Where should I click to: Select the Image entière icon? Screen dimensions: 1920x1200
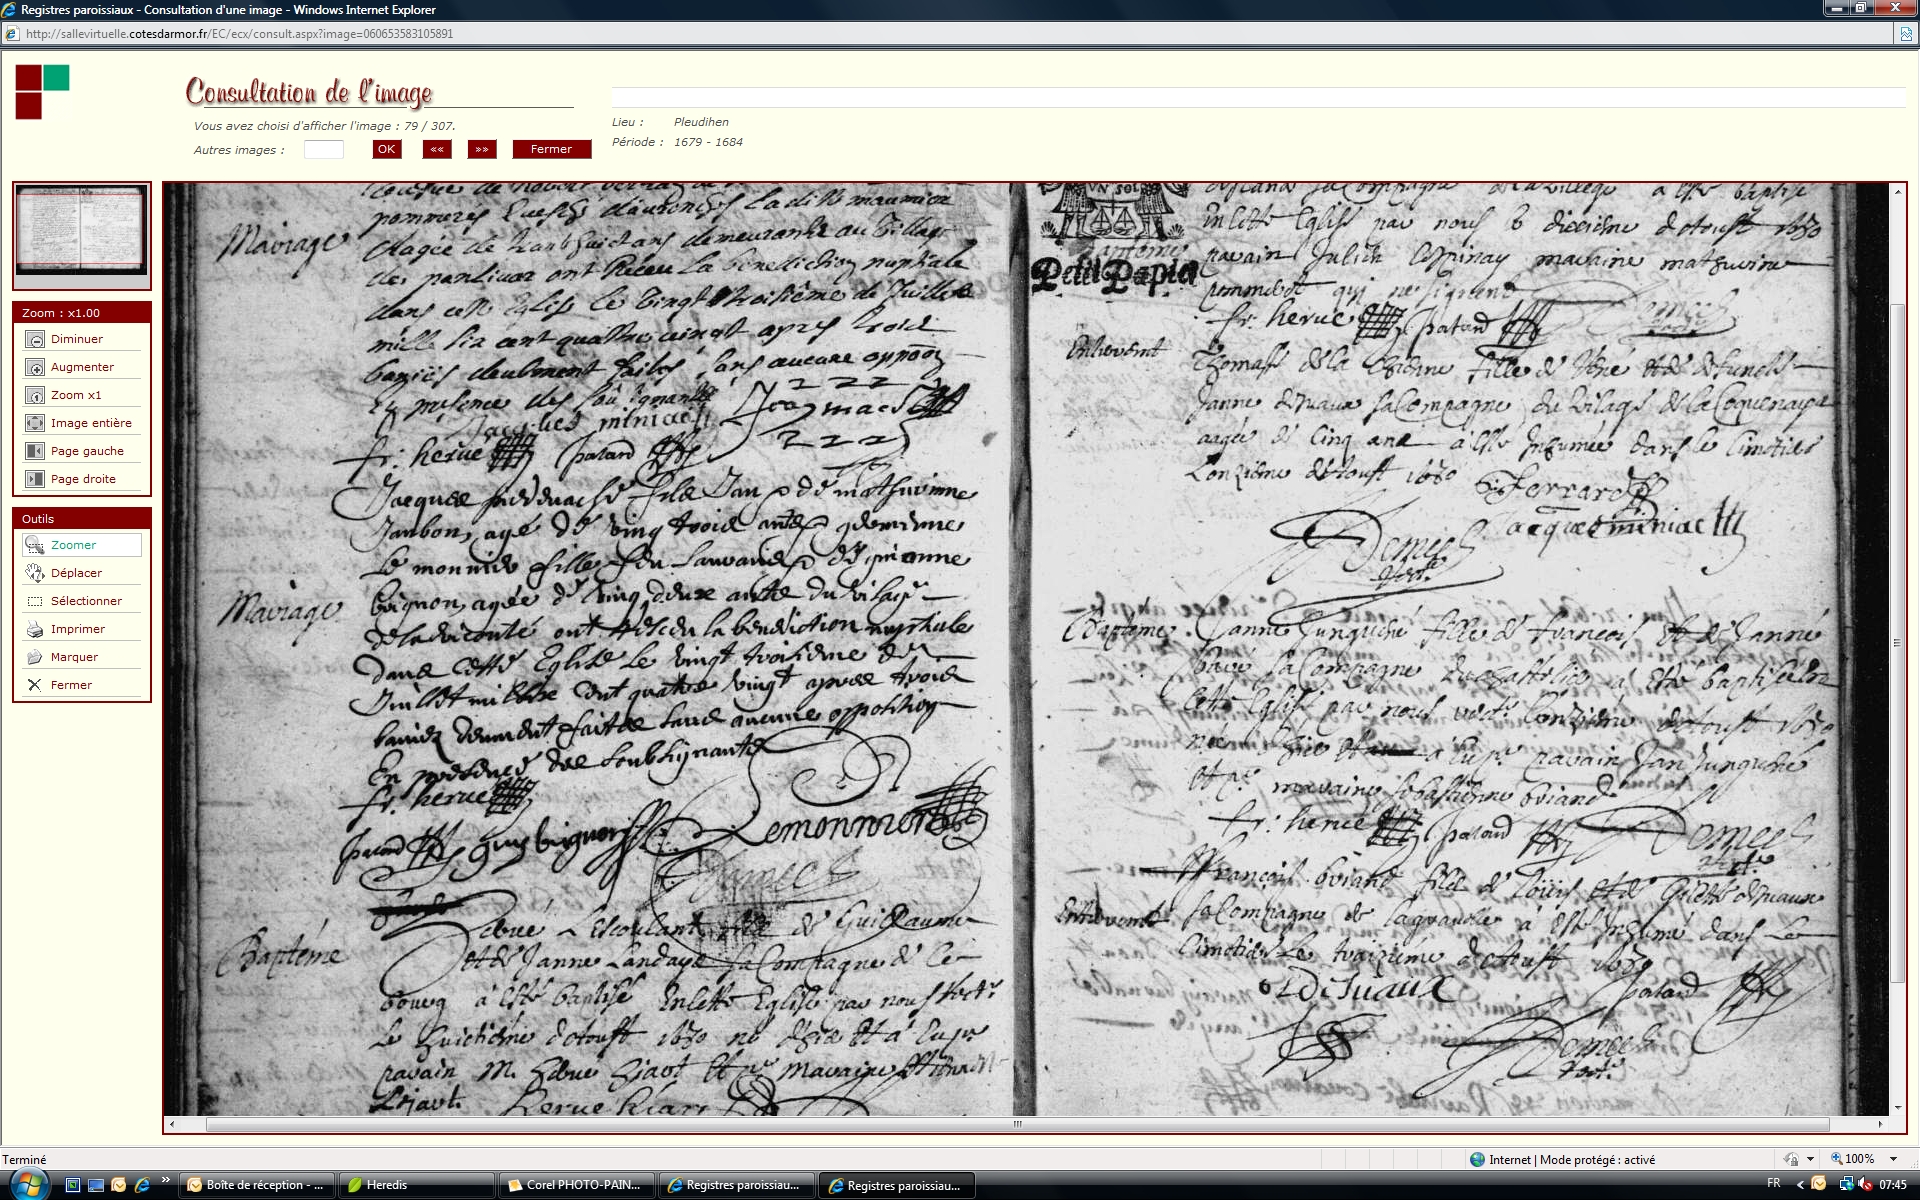click(x=35, y=424)
